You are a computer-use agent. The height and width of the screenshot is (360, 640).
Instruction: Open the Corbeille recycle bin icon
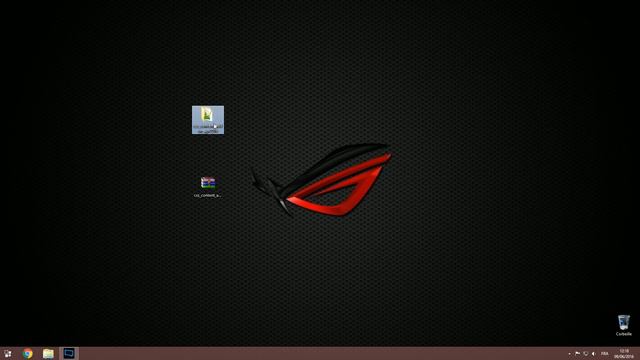point(624,322)
